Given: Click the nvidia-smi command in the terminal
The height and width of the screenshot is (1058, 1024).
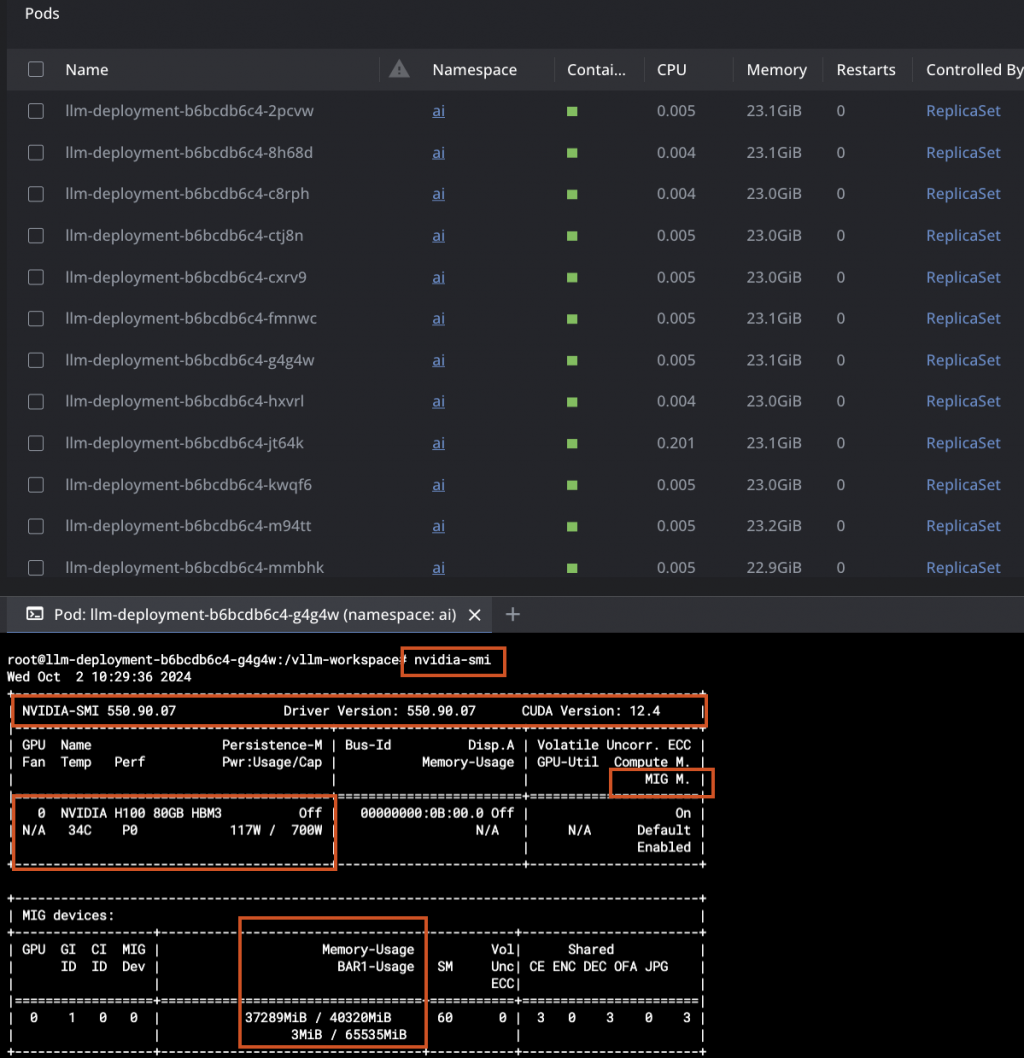Looking at the screenshot, I should pyautogui.click(x=453, y=660).
